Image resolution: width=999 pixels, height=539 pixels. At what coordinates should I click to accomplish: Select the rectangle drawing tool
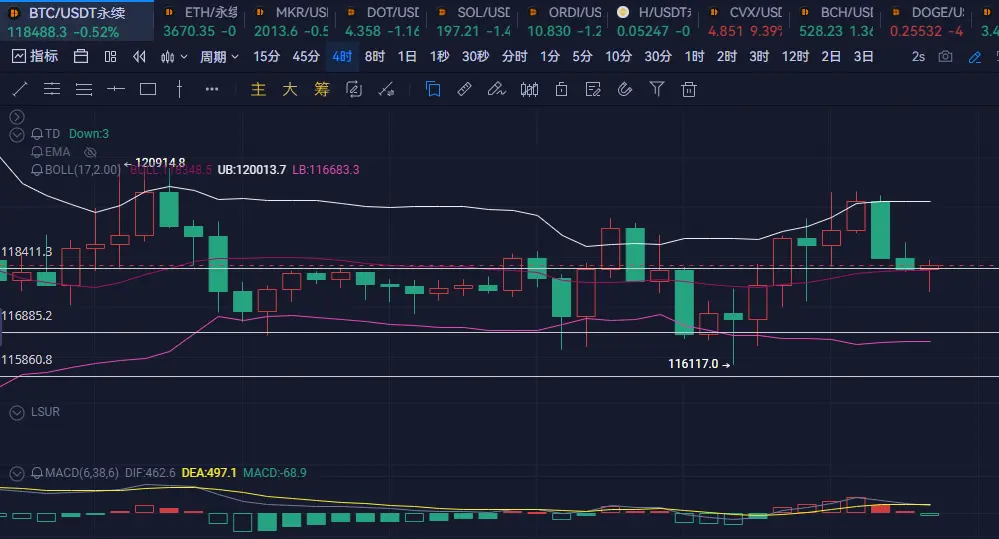(x=148, y=89)
